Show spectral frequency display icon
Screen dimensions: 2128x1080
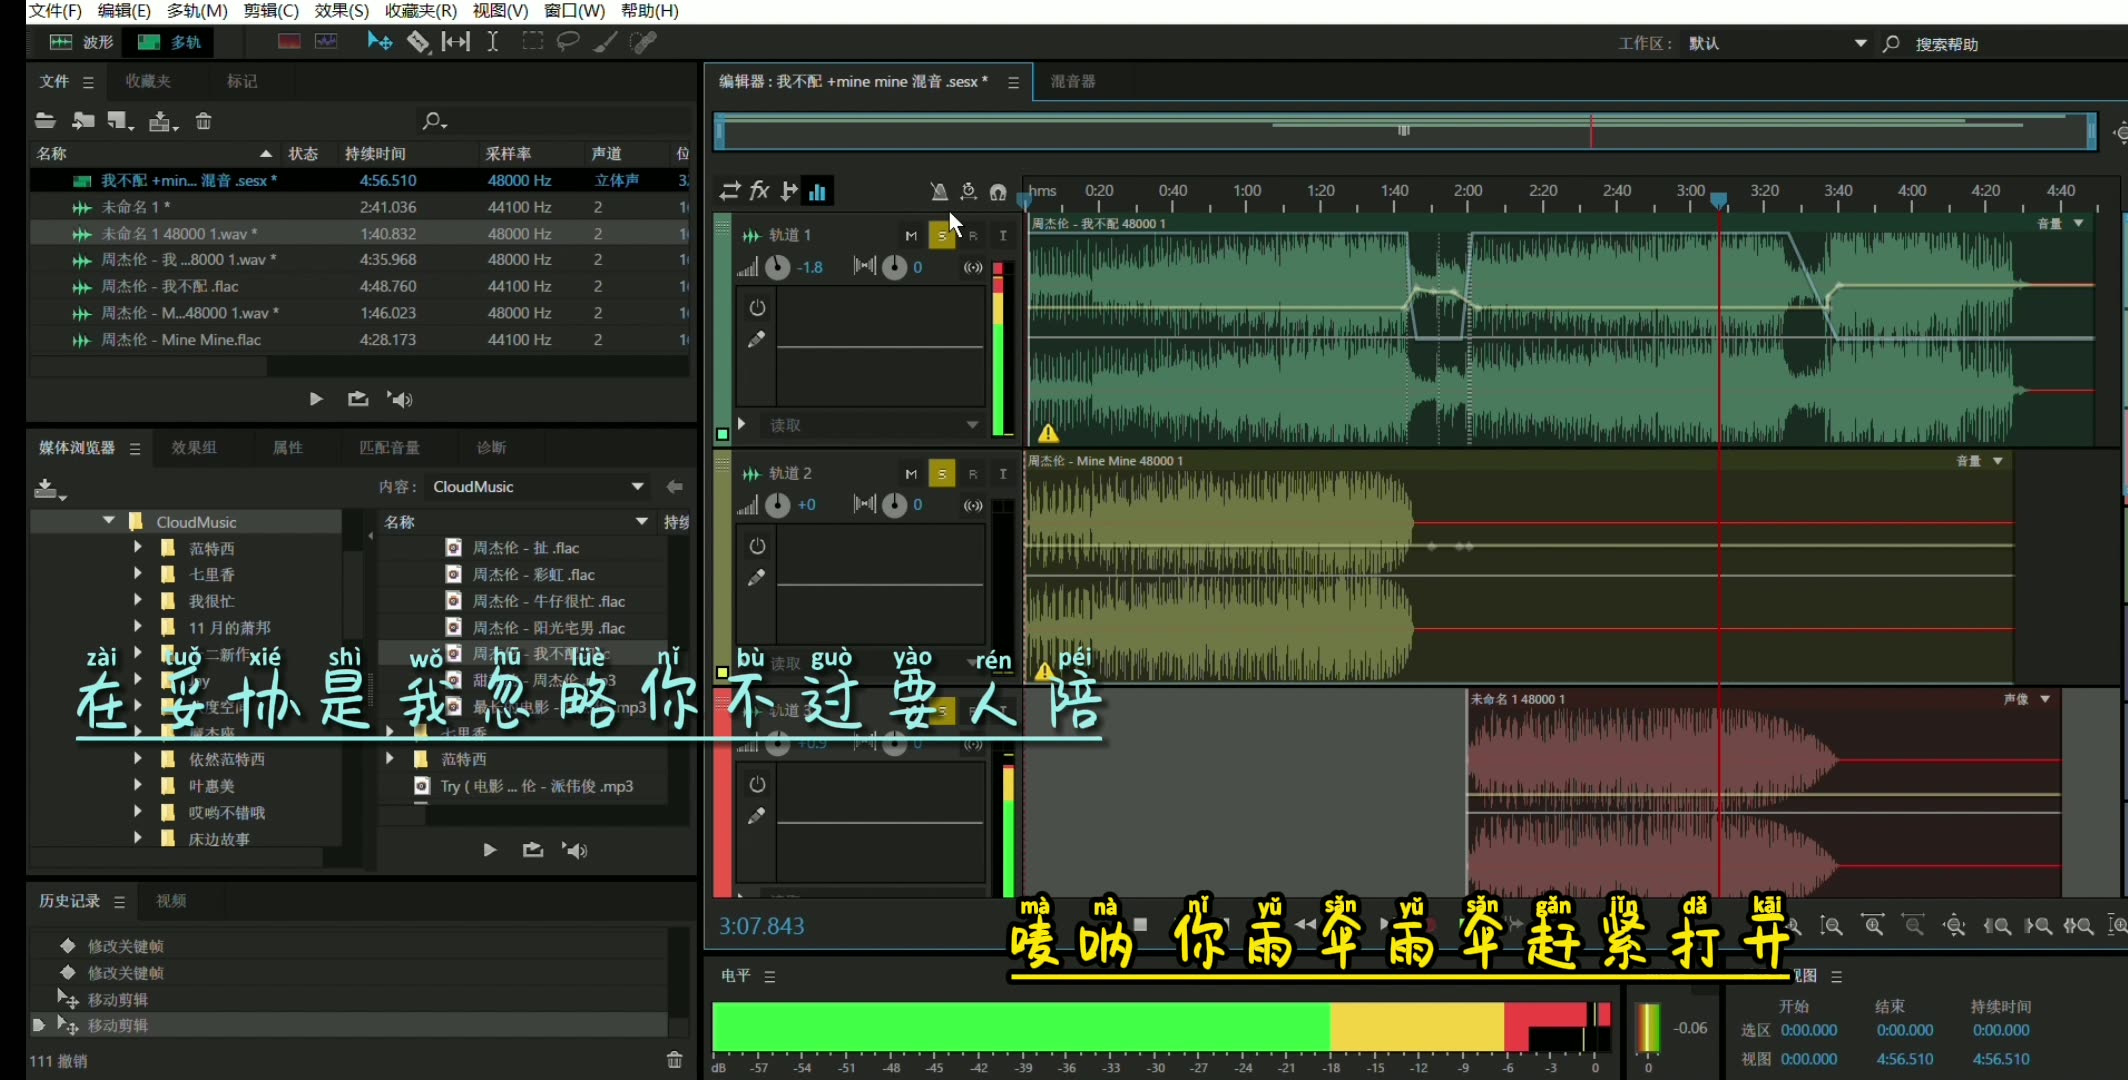289,42
